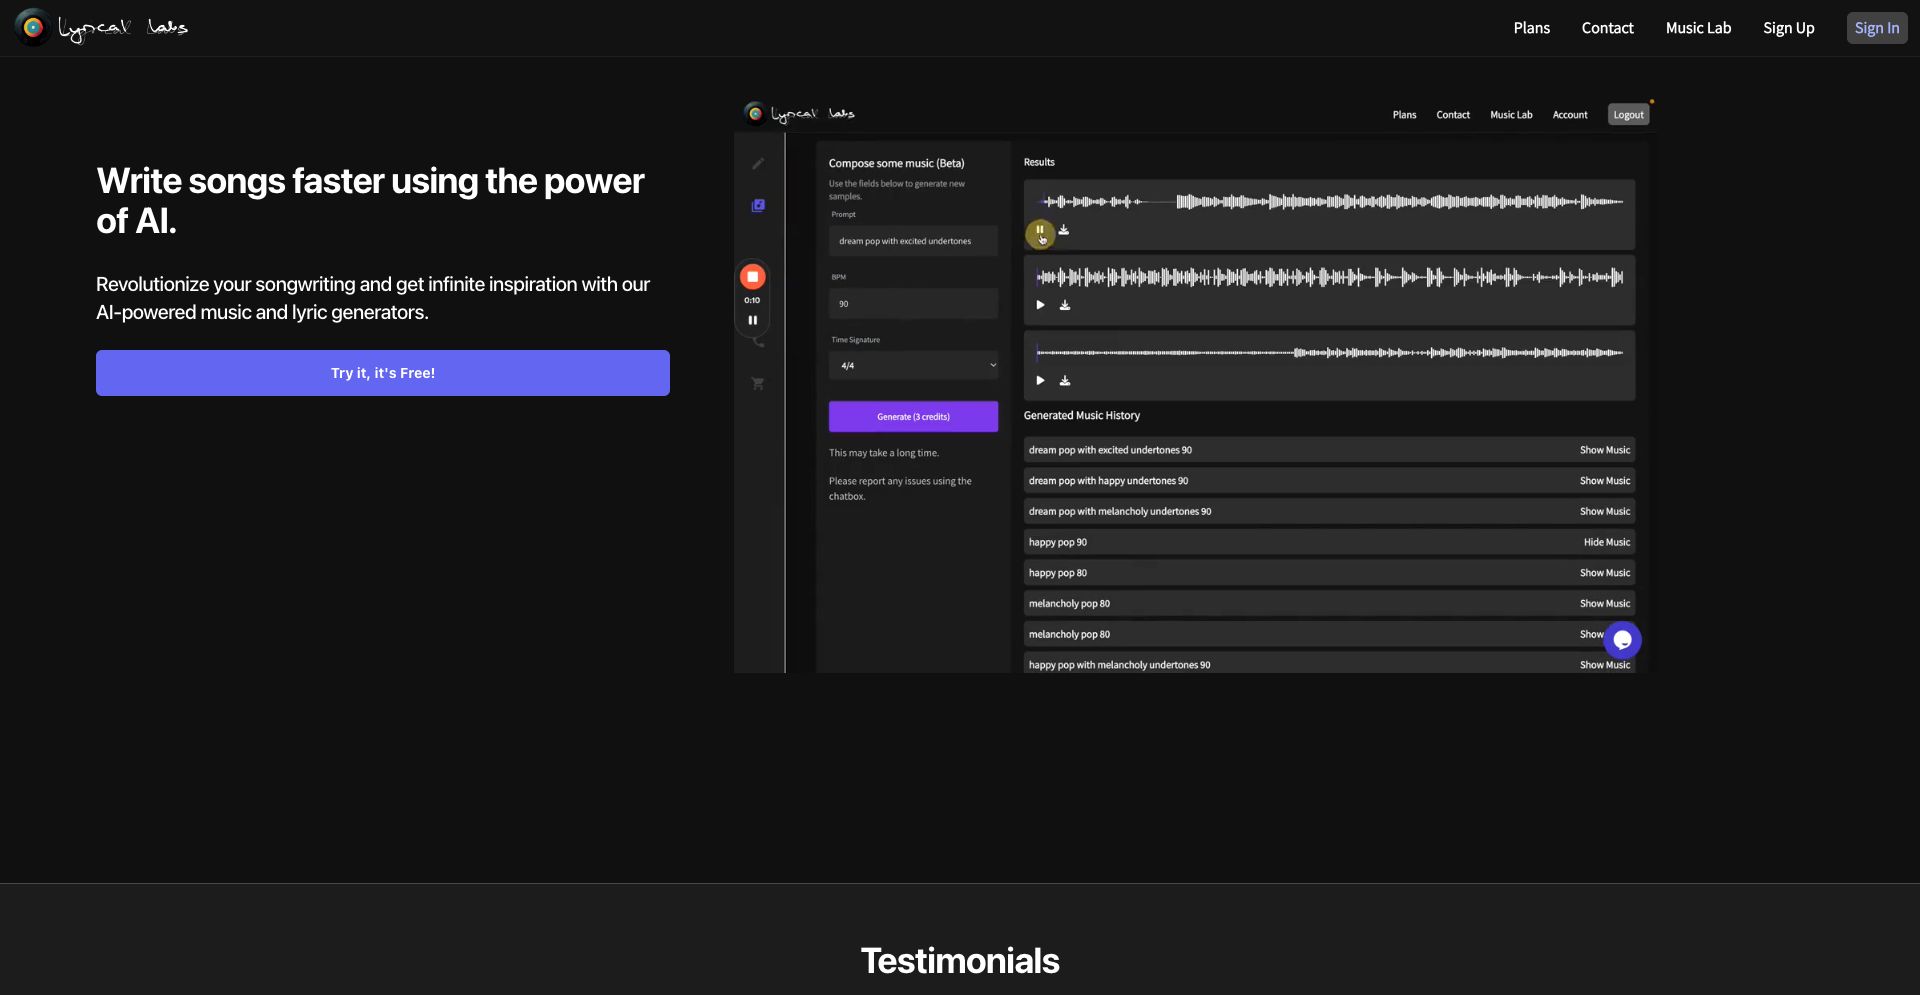This screenshot has height=995, width=1920.
Task: Open the 4/4 Time Signature dropdown
Action: tap(913, 366)
